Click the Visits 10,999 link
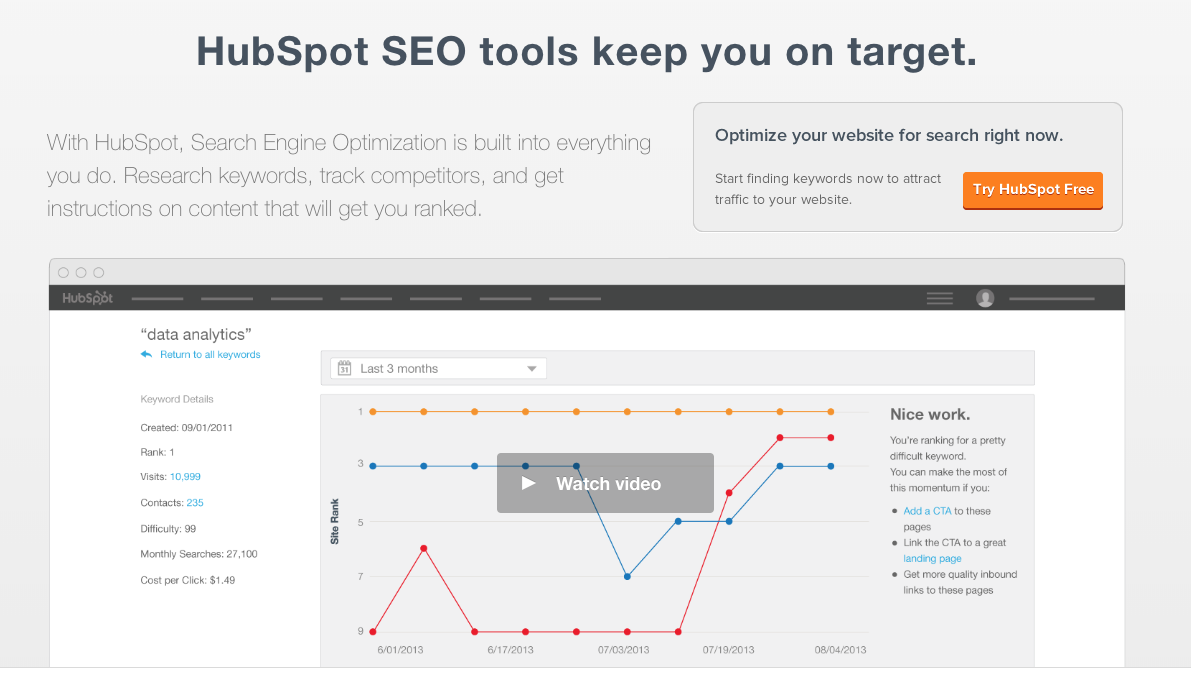1191x698 pixels. click(x=185, y=477)
